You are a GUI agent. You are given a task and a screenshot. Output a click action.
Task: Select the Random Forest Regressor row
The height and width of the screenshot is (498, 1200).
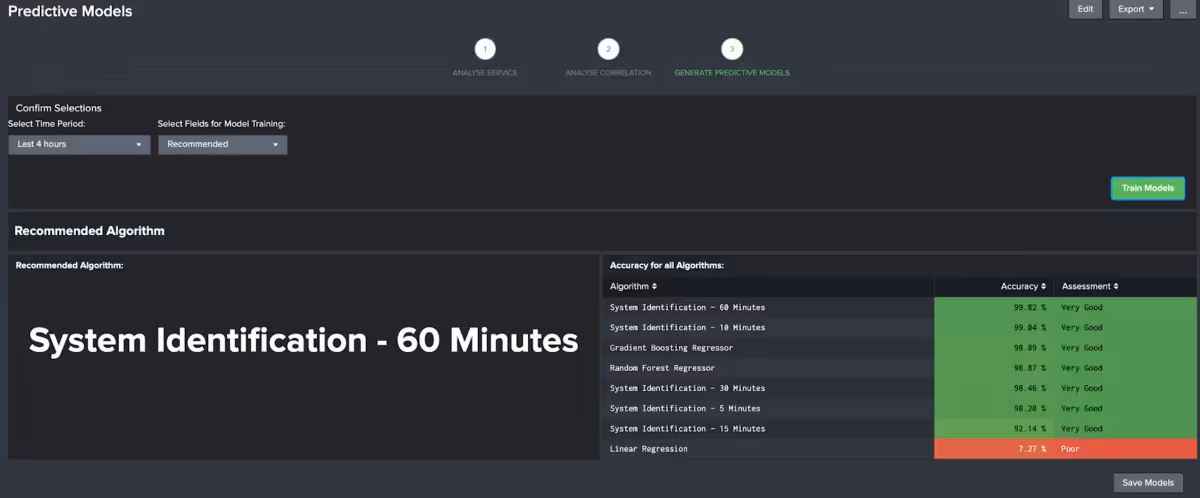point(662,368)
